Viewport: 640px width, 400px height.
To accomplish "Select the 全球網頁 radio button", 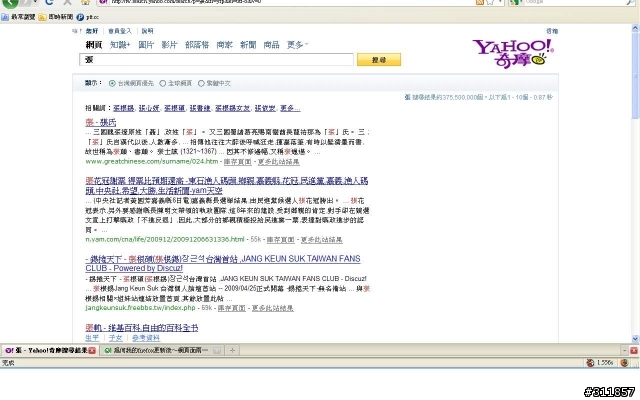I will (162, 83).
